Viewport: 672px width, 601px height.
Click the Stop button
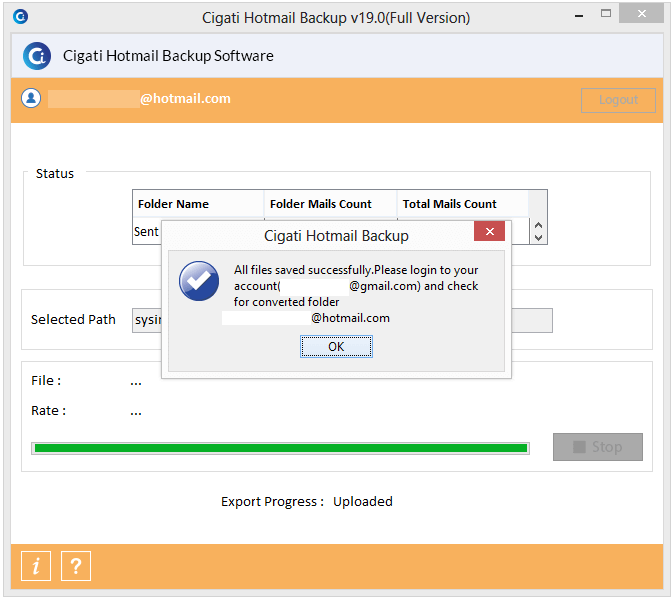(598, 447)
